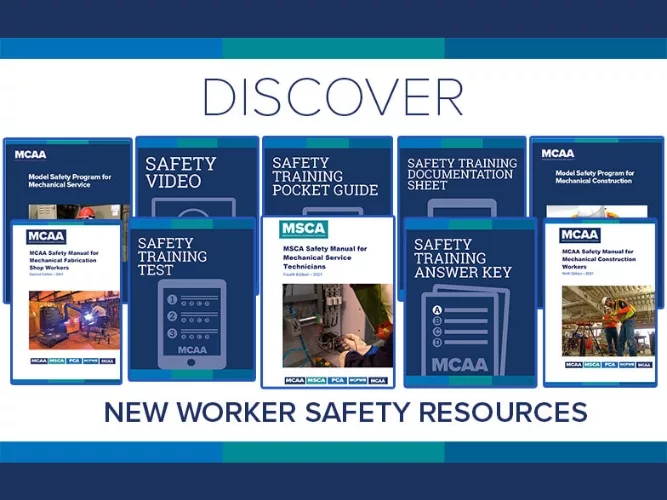
Task: Click the electrical panel photo on MSCA manual
Action: (x=338, y=326)
